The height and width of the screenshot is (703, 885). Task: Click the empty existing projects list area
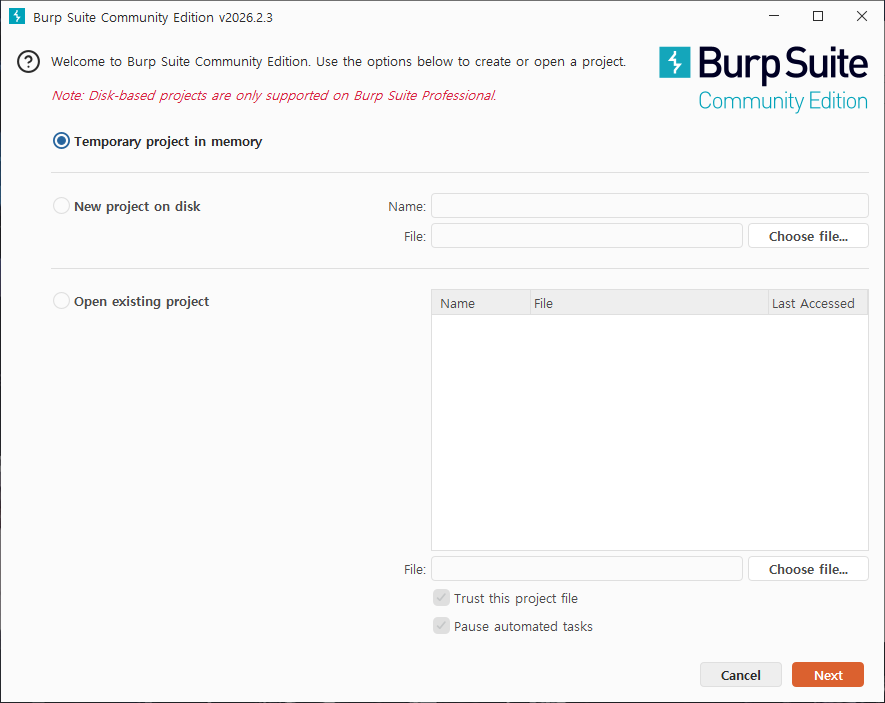coord(649,432)
